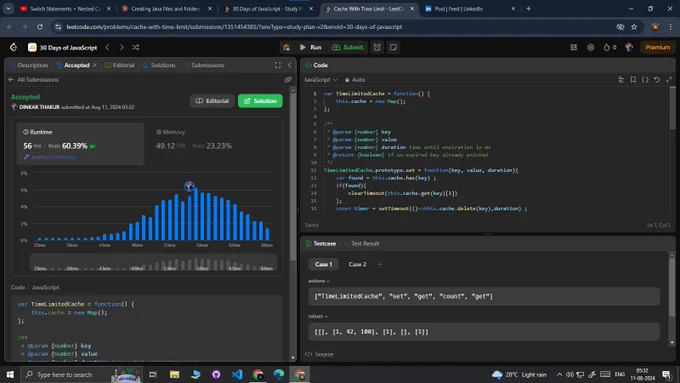Copy the submission link icon

[288, 80]
